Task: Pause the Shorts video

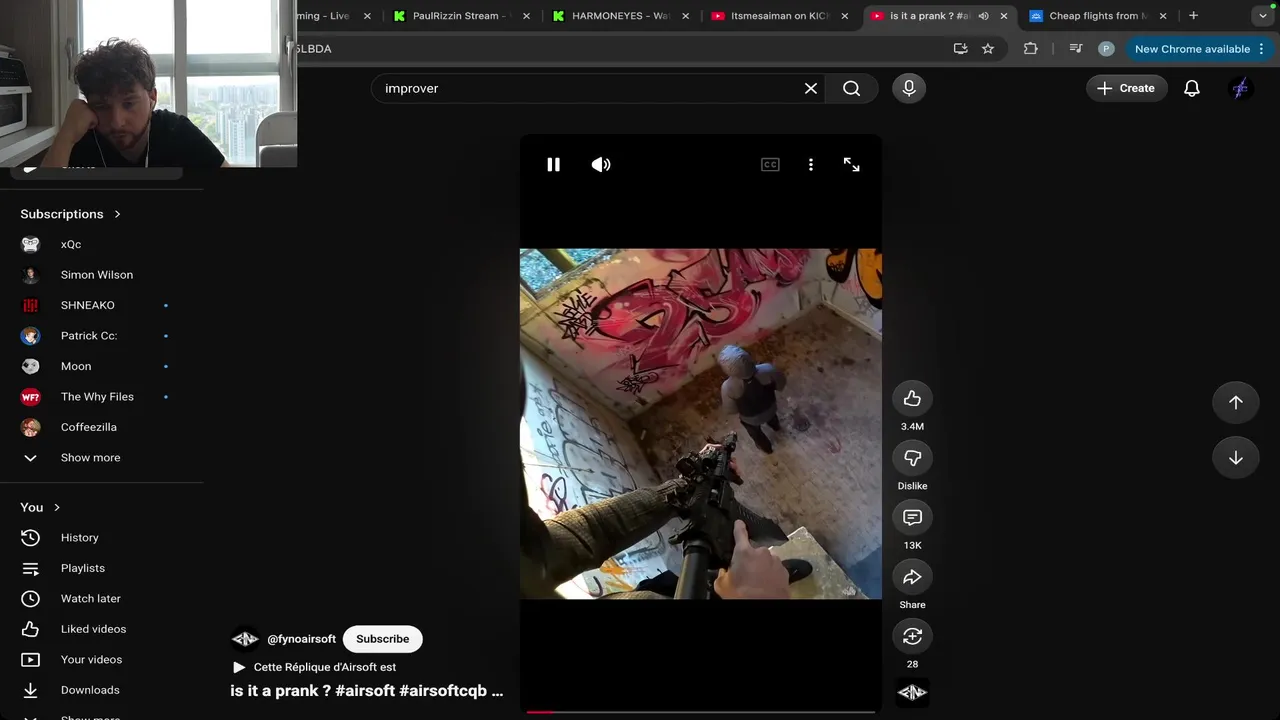Action: click(x=553, y=165)
